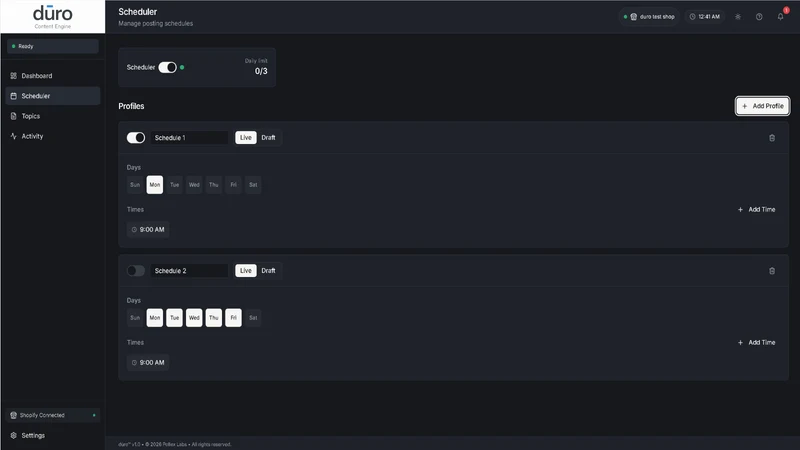The height and width of the screenshot is (450, 800).
Task: Deselect Thu for Schedule 2
Action: (x=214, y=317)
